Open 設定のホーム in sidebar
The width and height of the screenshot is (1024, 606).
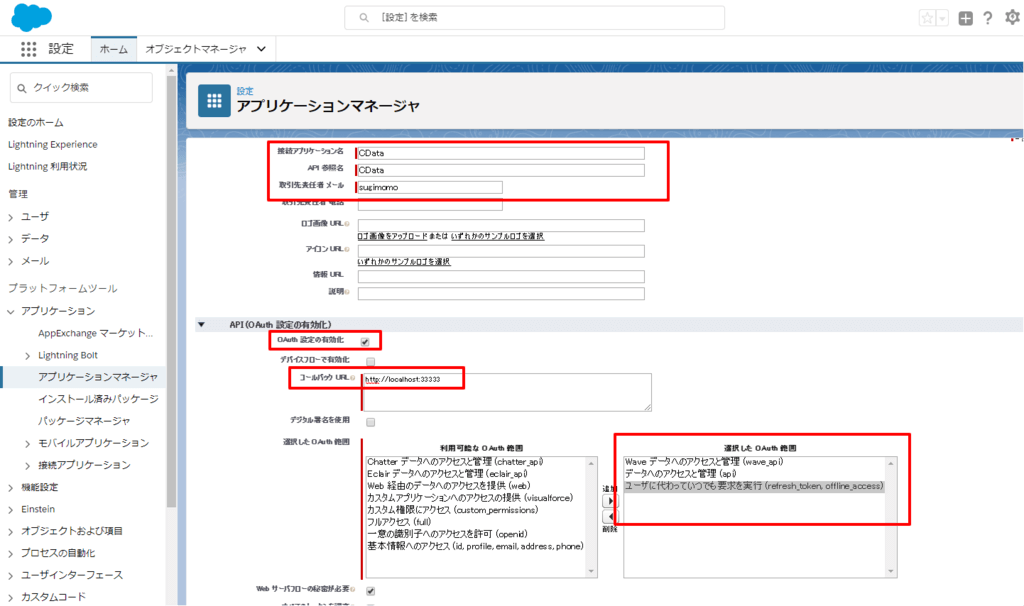coord(36,122)
